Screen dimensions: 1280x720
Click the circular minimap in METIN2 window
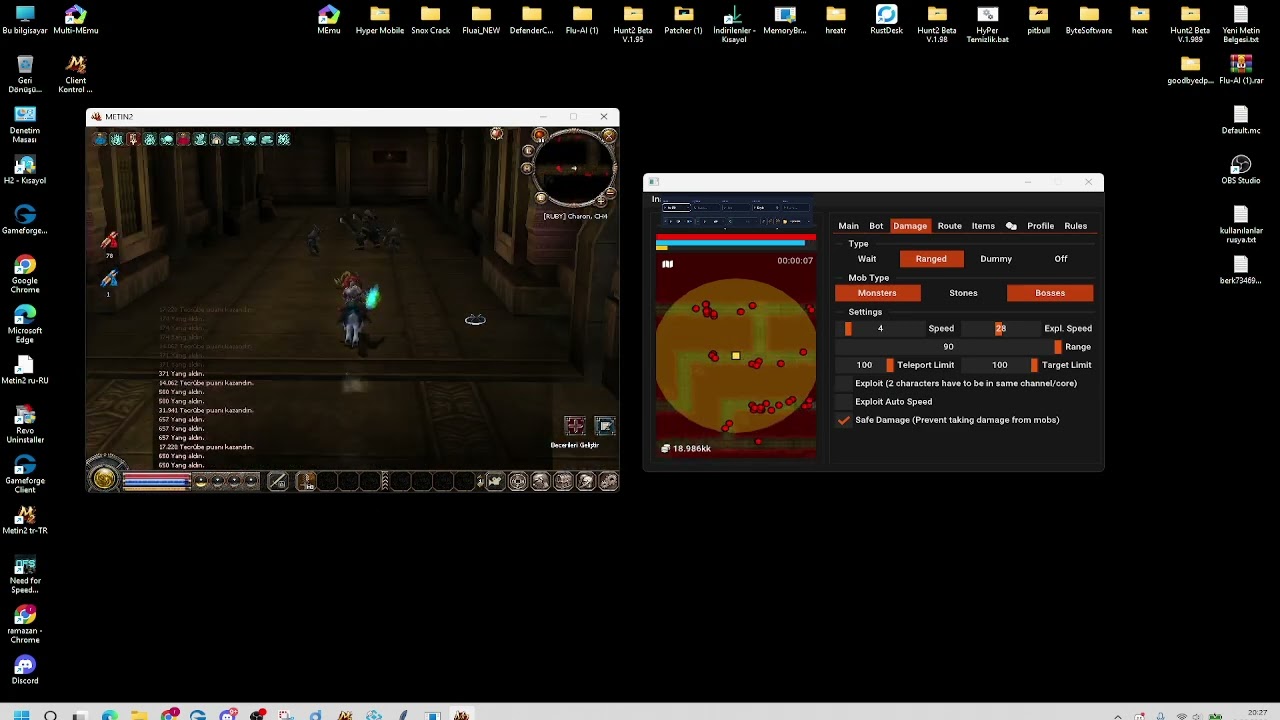(573, 169)
